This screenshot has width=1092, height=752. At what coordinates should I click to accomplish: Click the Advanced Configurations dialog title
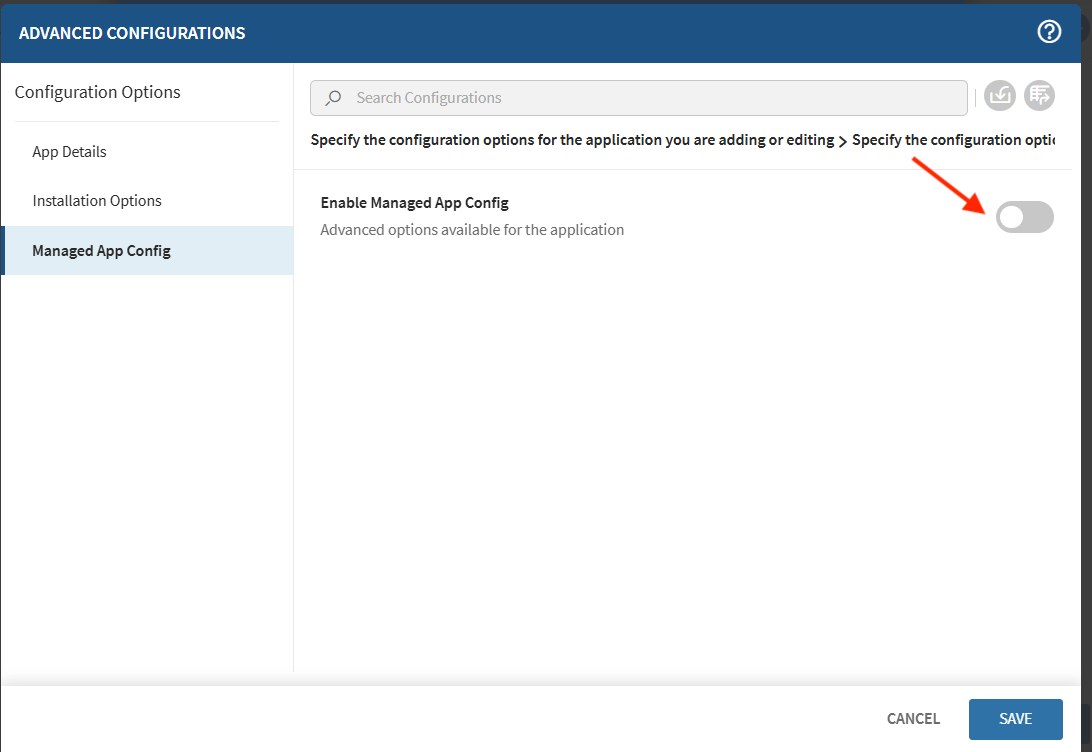132,33
